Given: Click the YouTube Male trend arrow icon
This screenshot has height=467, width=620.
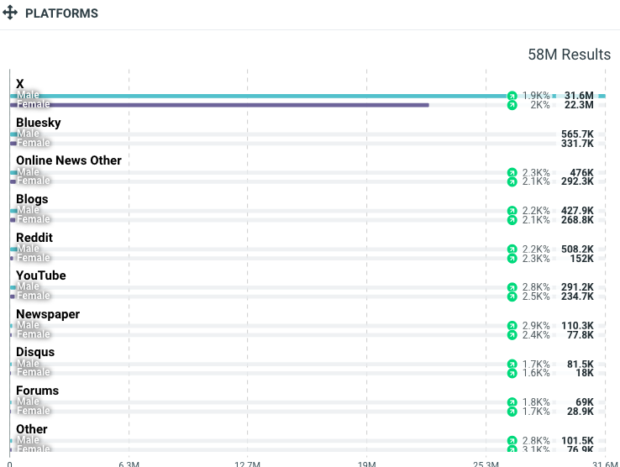Looking at the screenshot, I should point(512,287).
